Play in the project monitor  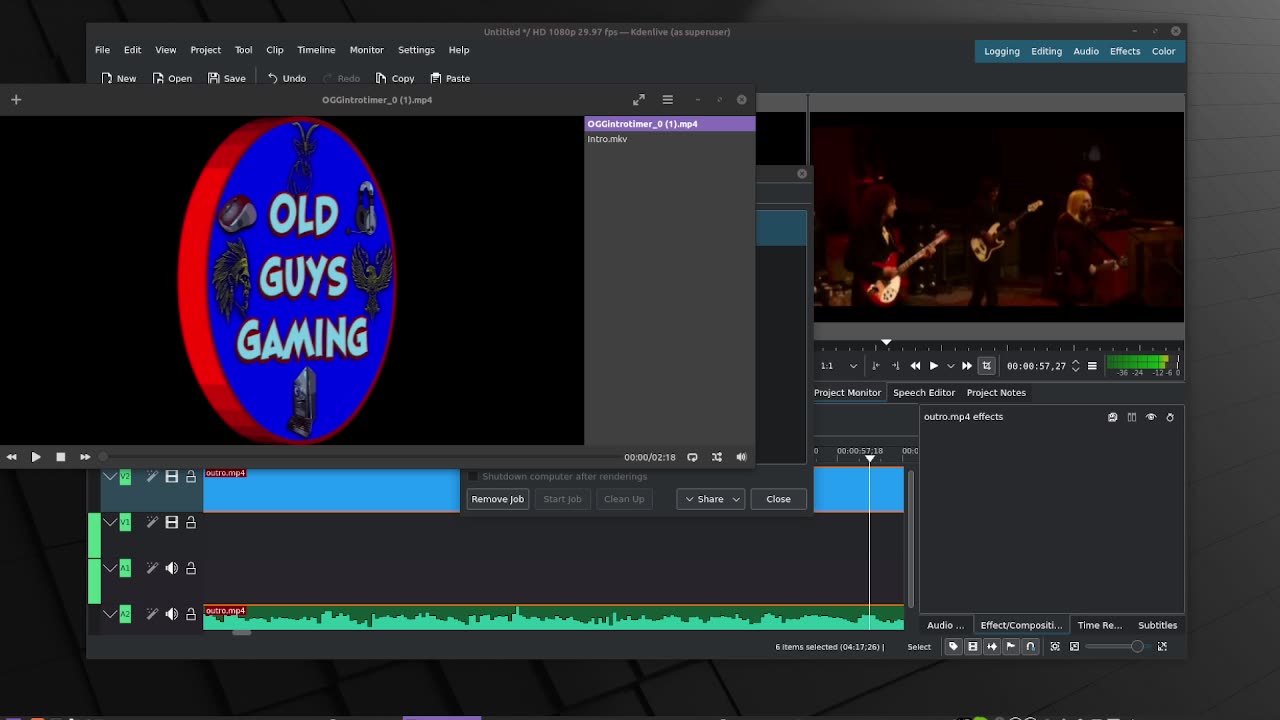[934, 366]
